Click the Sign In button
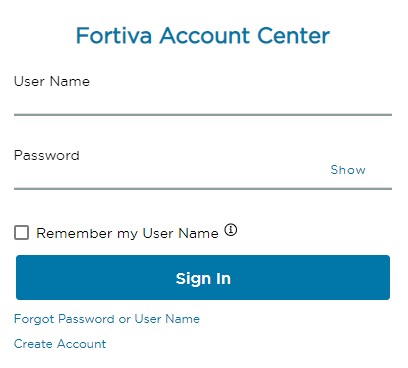The height and width of the screenshot is (368, 408). pyautogui.click(x=203, y=277)
